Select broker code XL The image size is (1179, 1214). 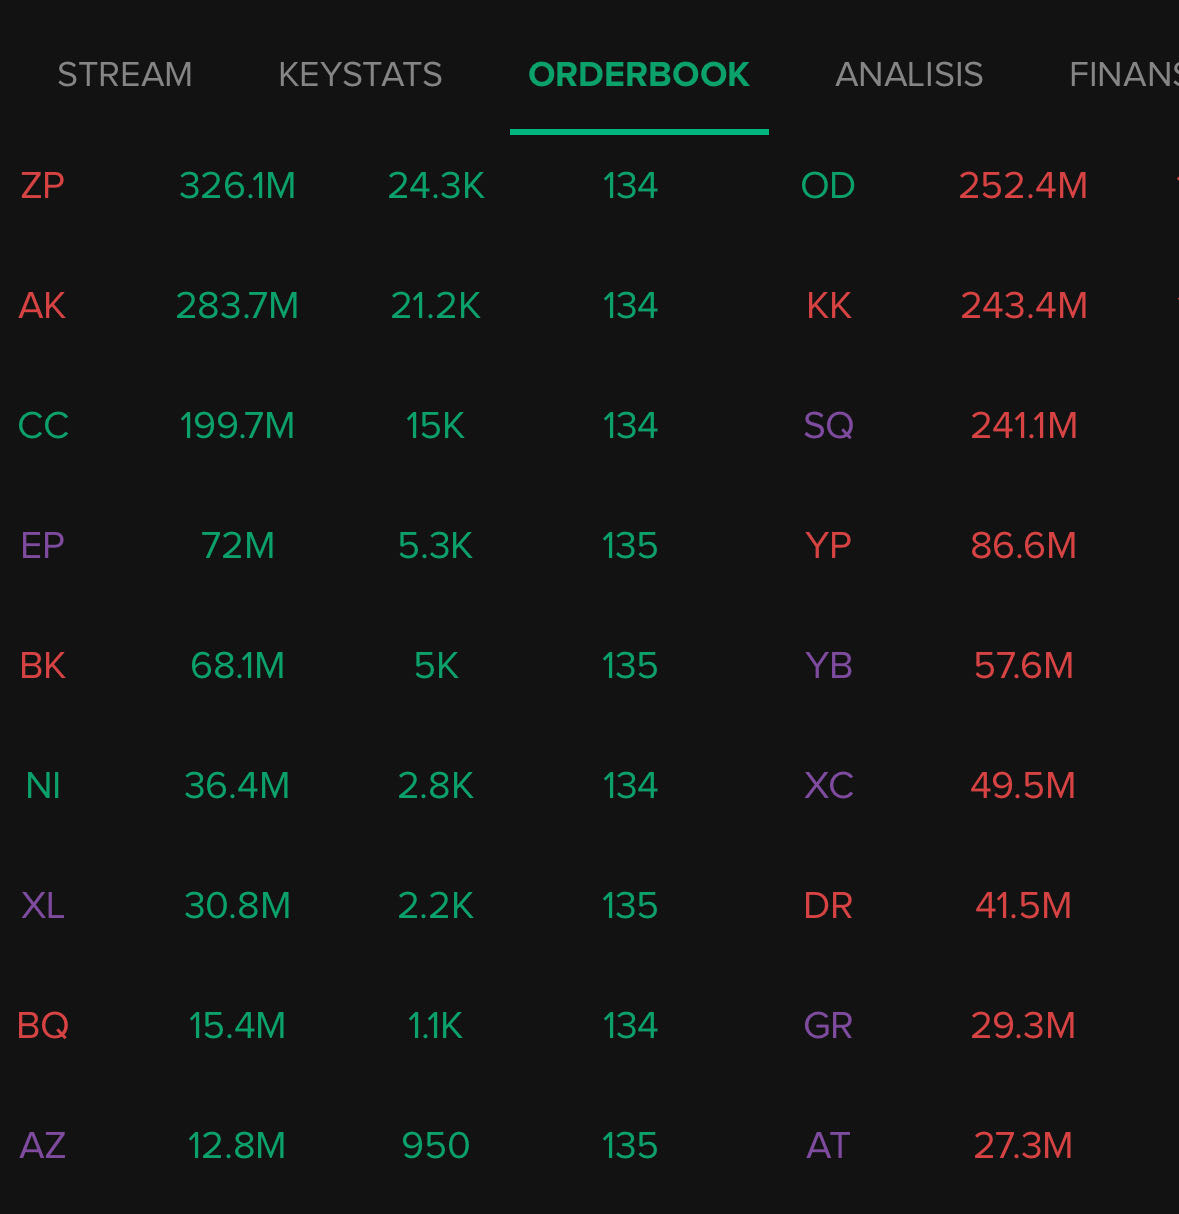pos(42,906)
